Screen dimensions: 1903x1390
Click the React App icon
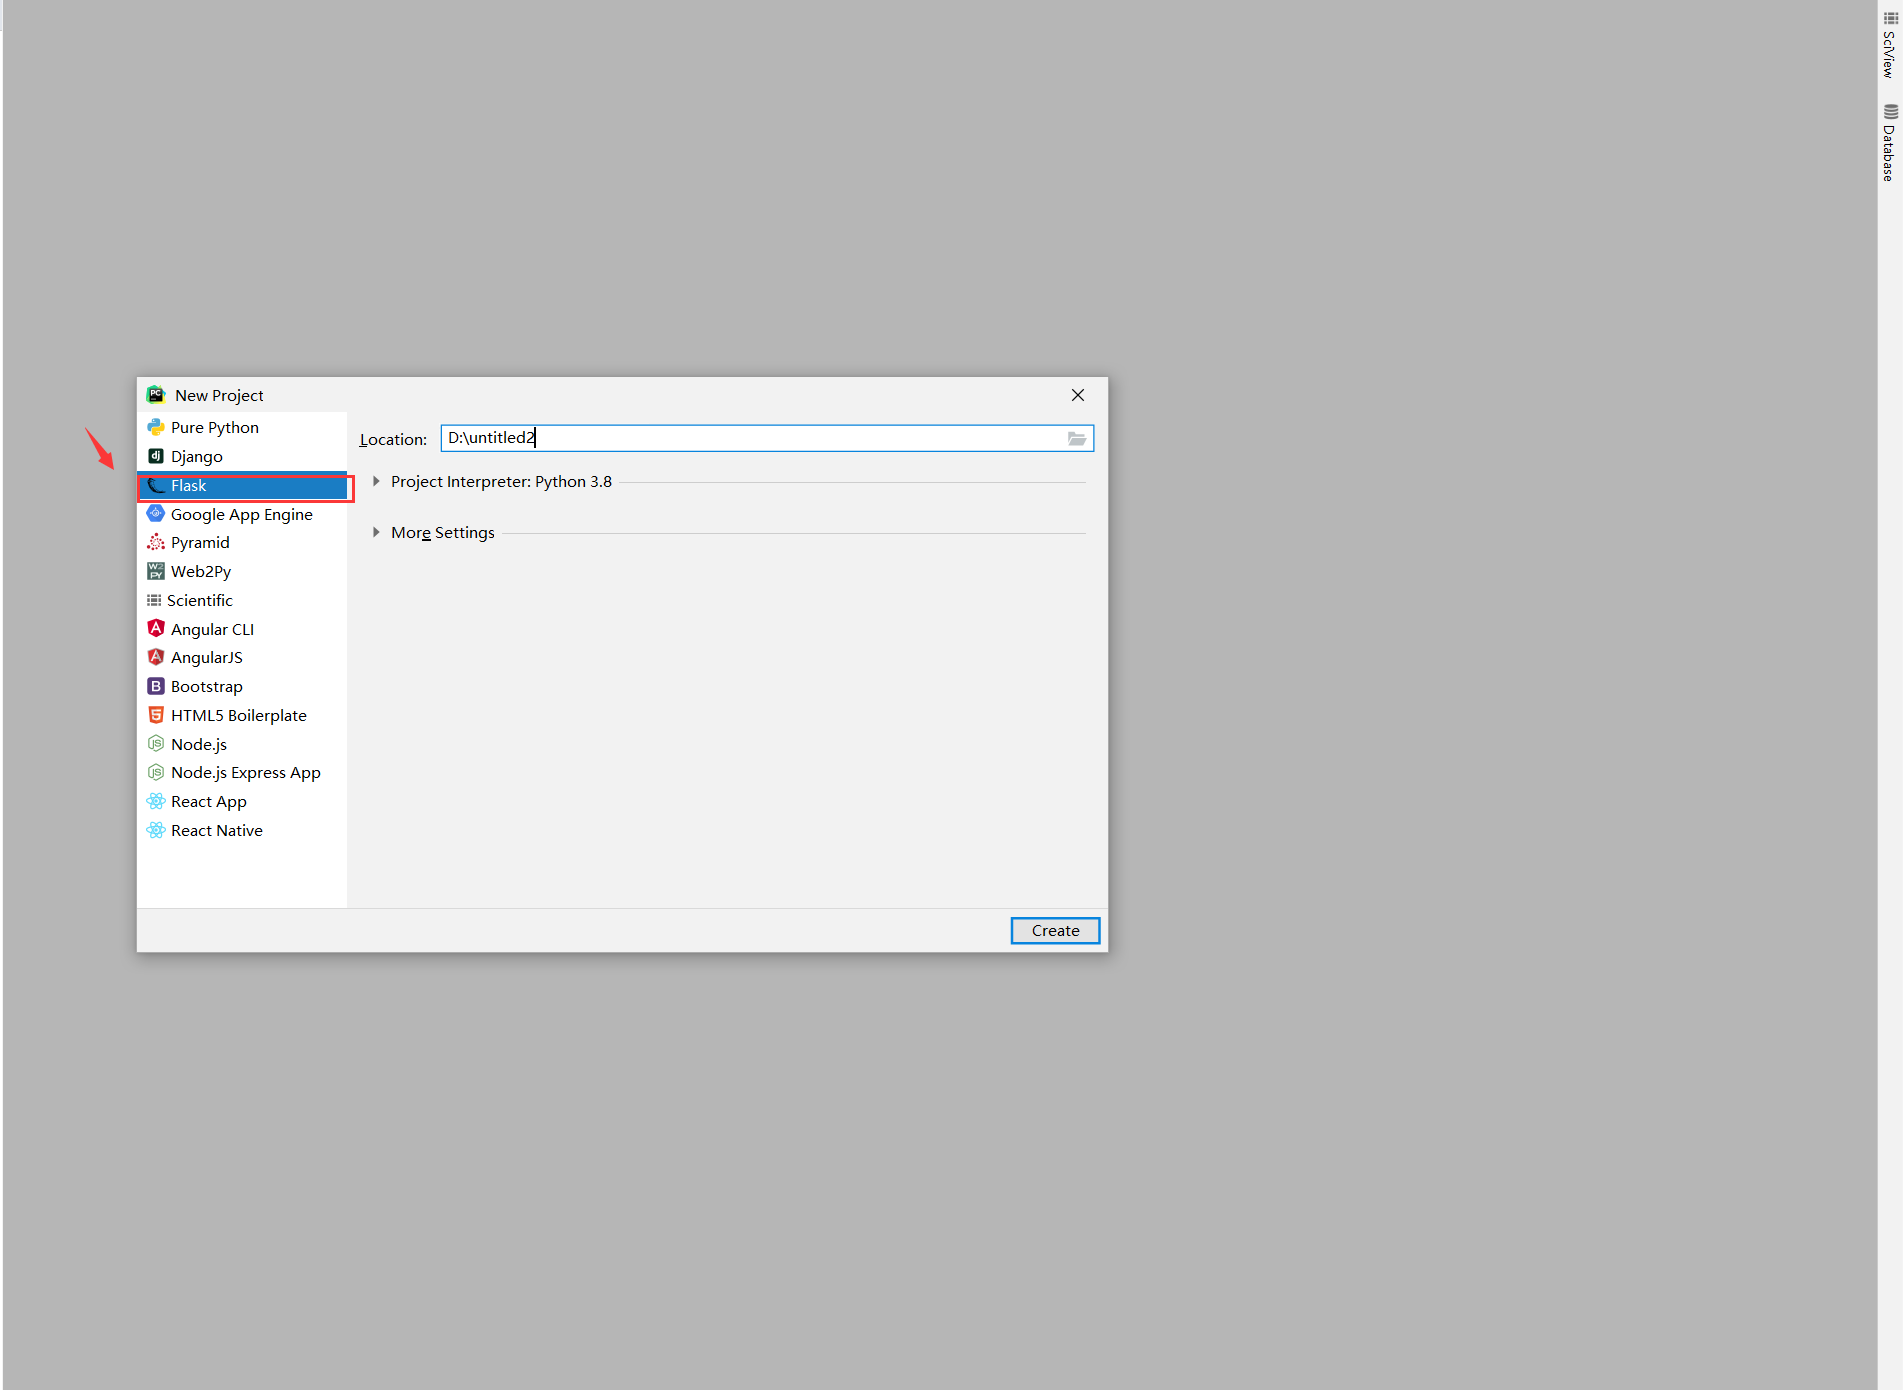156,801
